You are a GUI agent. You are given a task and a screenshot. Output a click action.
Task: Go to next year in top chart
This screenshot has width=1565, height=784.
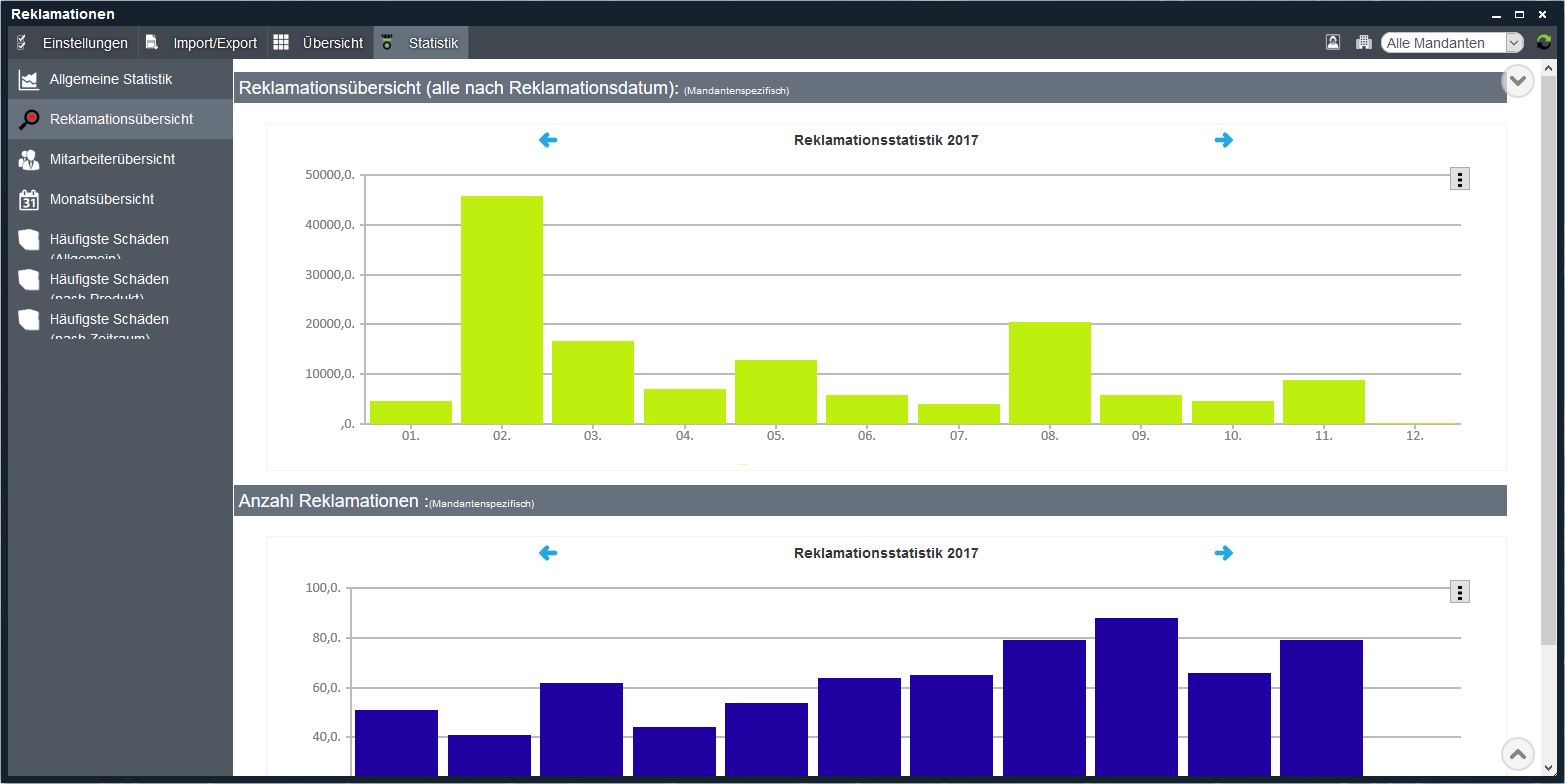(1224, 140)
